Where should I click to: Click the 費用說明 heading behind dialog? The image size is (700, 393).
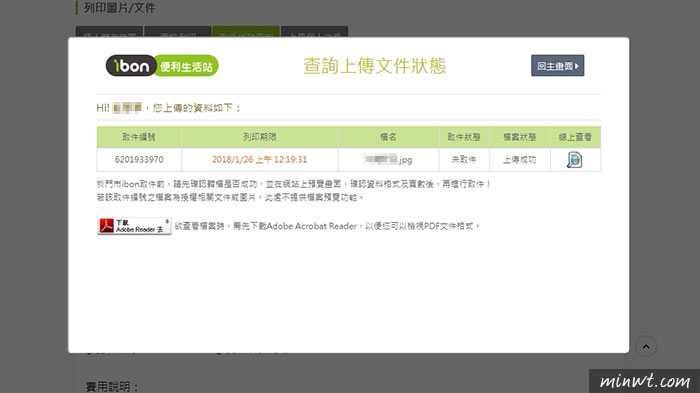112,386
